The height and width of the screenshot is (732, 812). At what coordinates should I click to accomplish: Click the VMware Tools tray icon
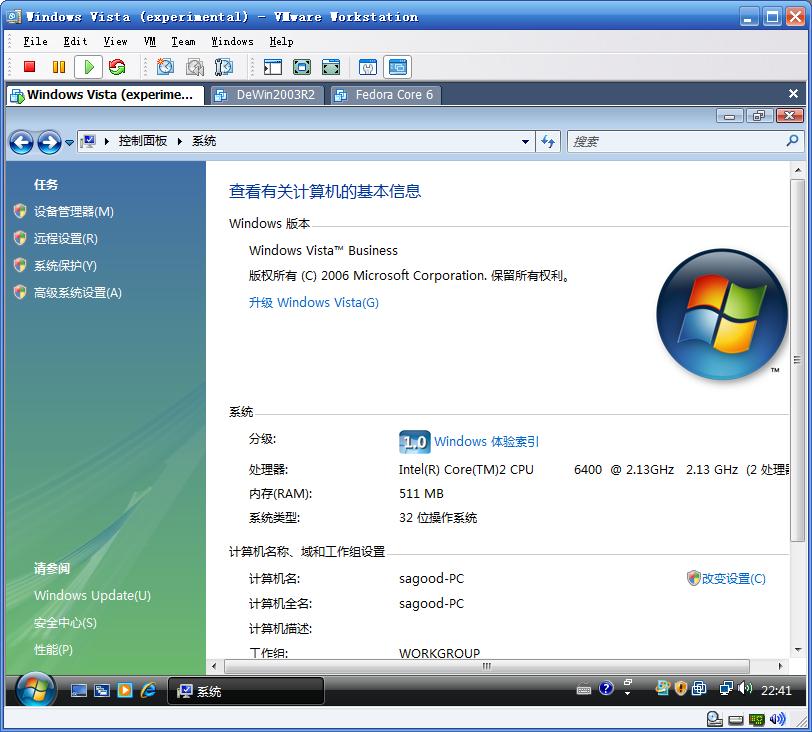coord(699,688)
